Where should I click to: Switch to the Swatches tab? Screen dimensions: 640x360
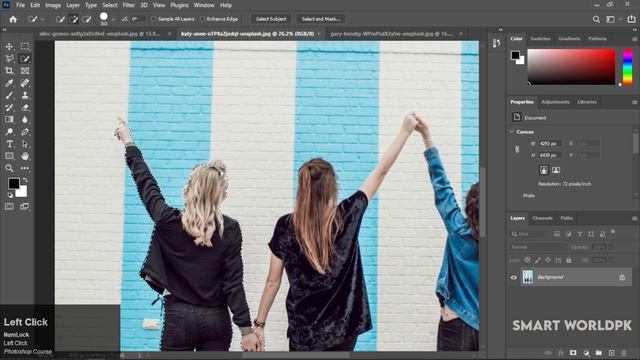540,39
